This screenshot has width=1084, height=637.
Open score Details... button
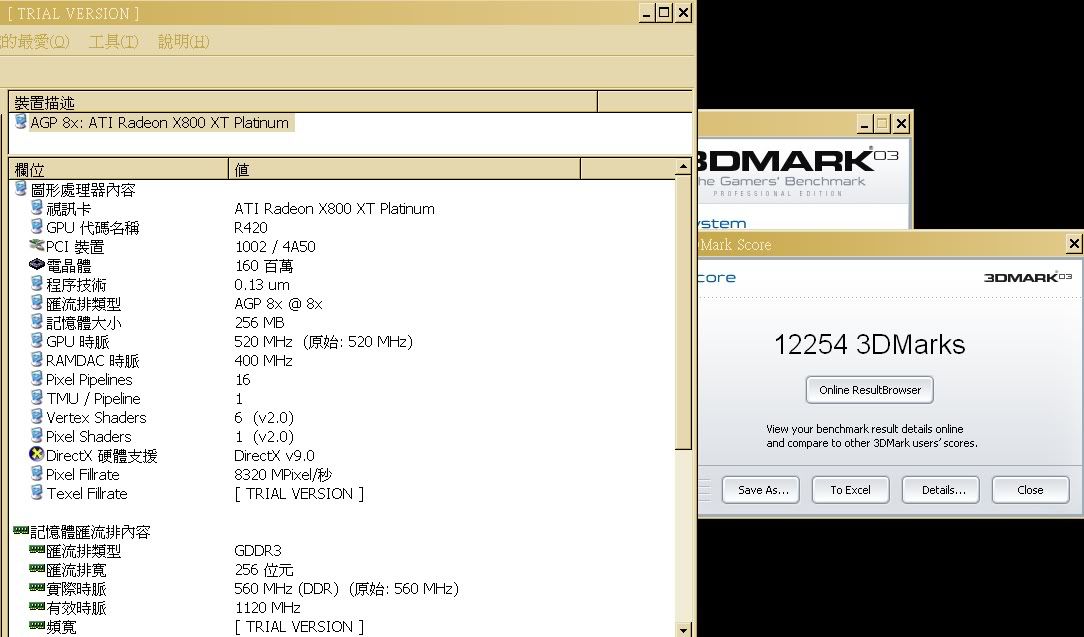pyautogui.click(x=941, y=490)
